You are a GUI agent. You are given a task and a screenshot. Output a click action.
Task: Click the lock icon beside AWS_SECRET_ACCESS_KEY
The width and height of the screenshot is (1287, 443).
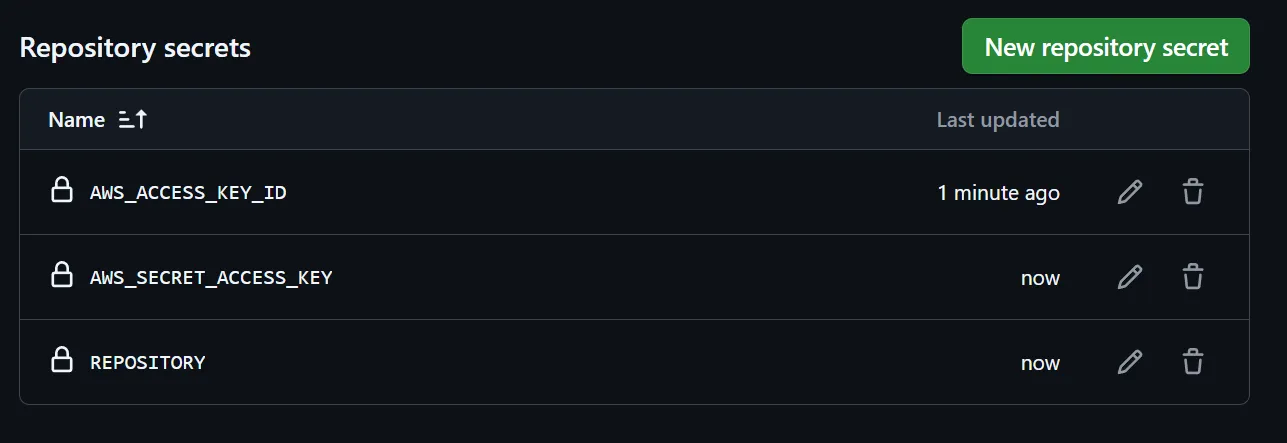pos(62,276)
